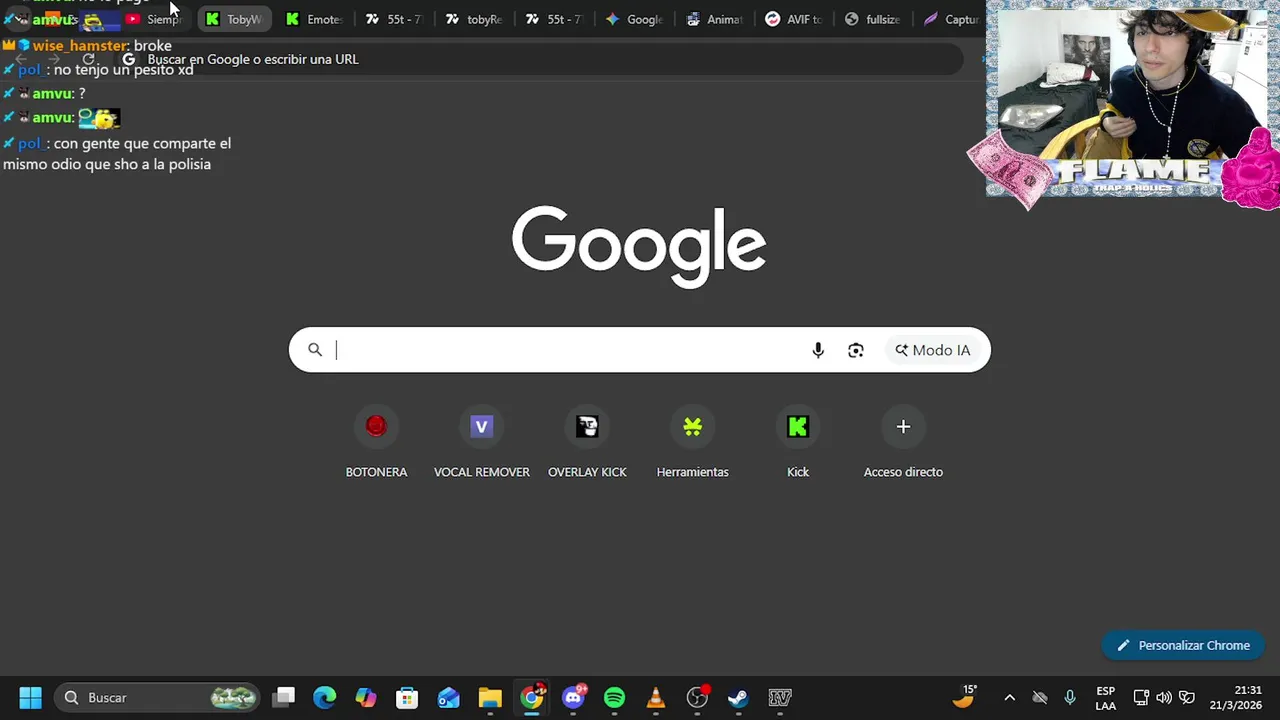Image resolution: width=1280 pixels, height=720 pixels.
Task: Click the chat username wise_hamster
Action: (x=80, y=46)
